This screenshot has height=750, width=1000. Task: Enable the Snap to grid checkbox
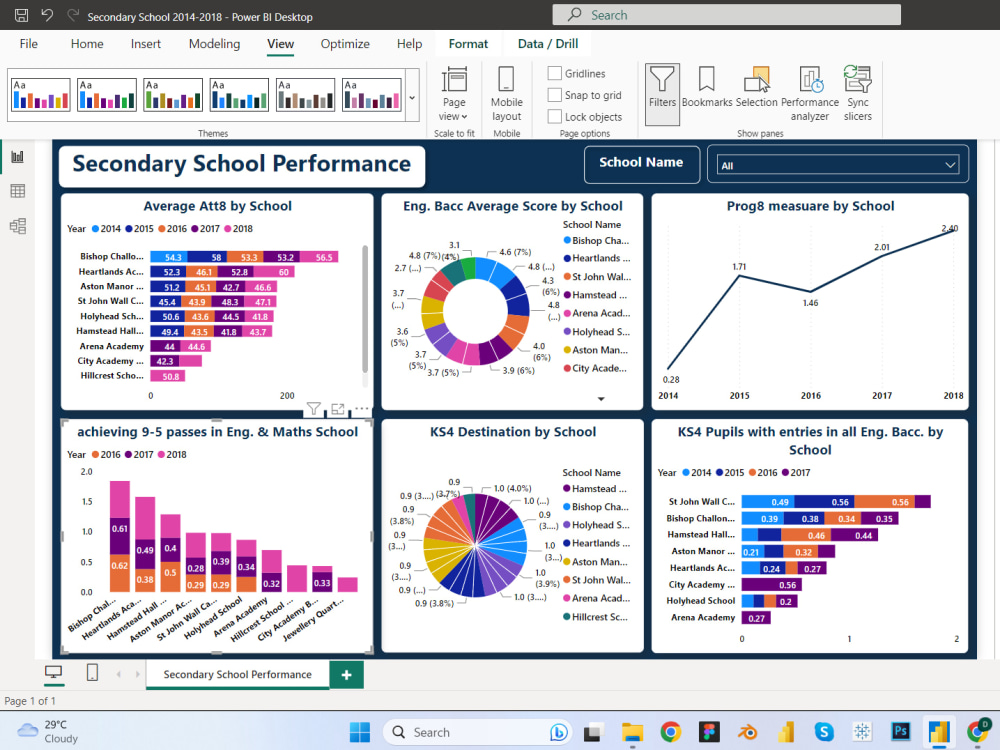point(555,95)
